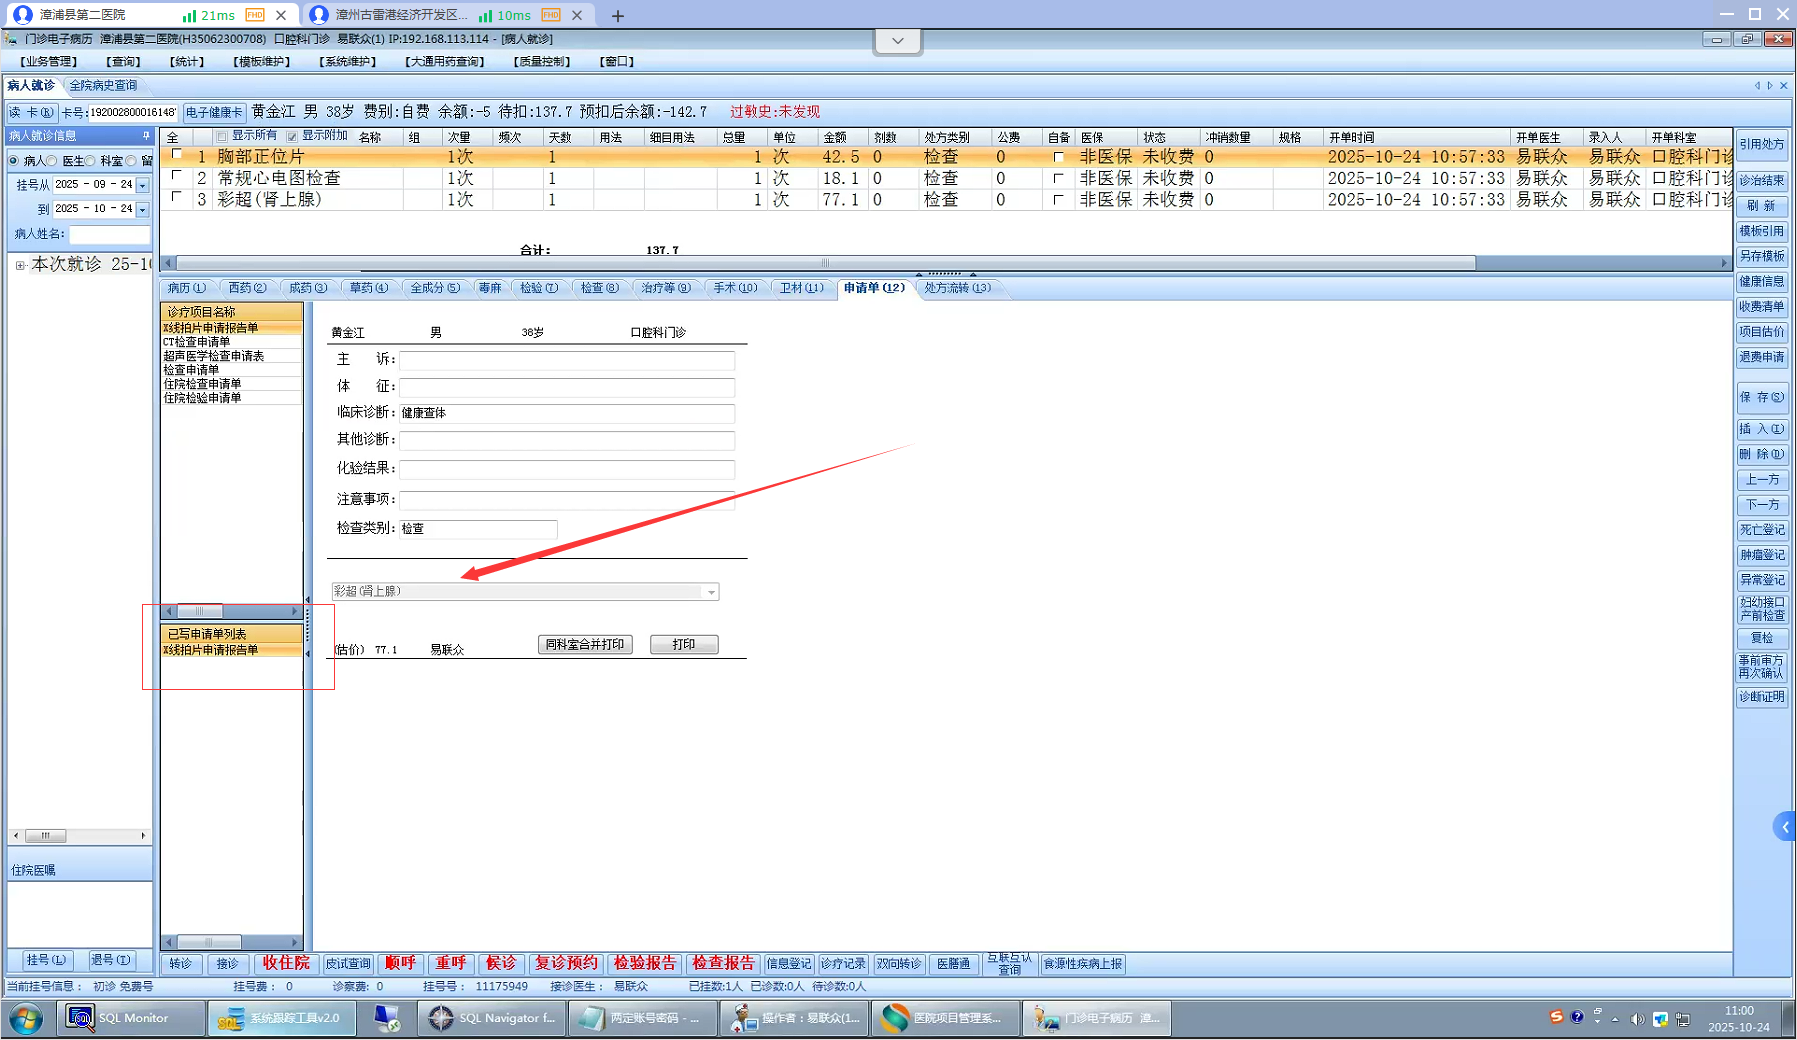Close the 漳浦县第二医院 session tab
The height and width of the screenshot is (1040, 1797).
coord(281,15)
